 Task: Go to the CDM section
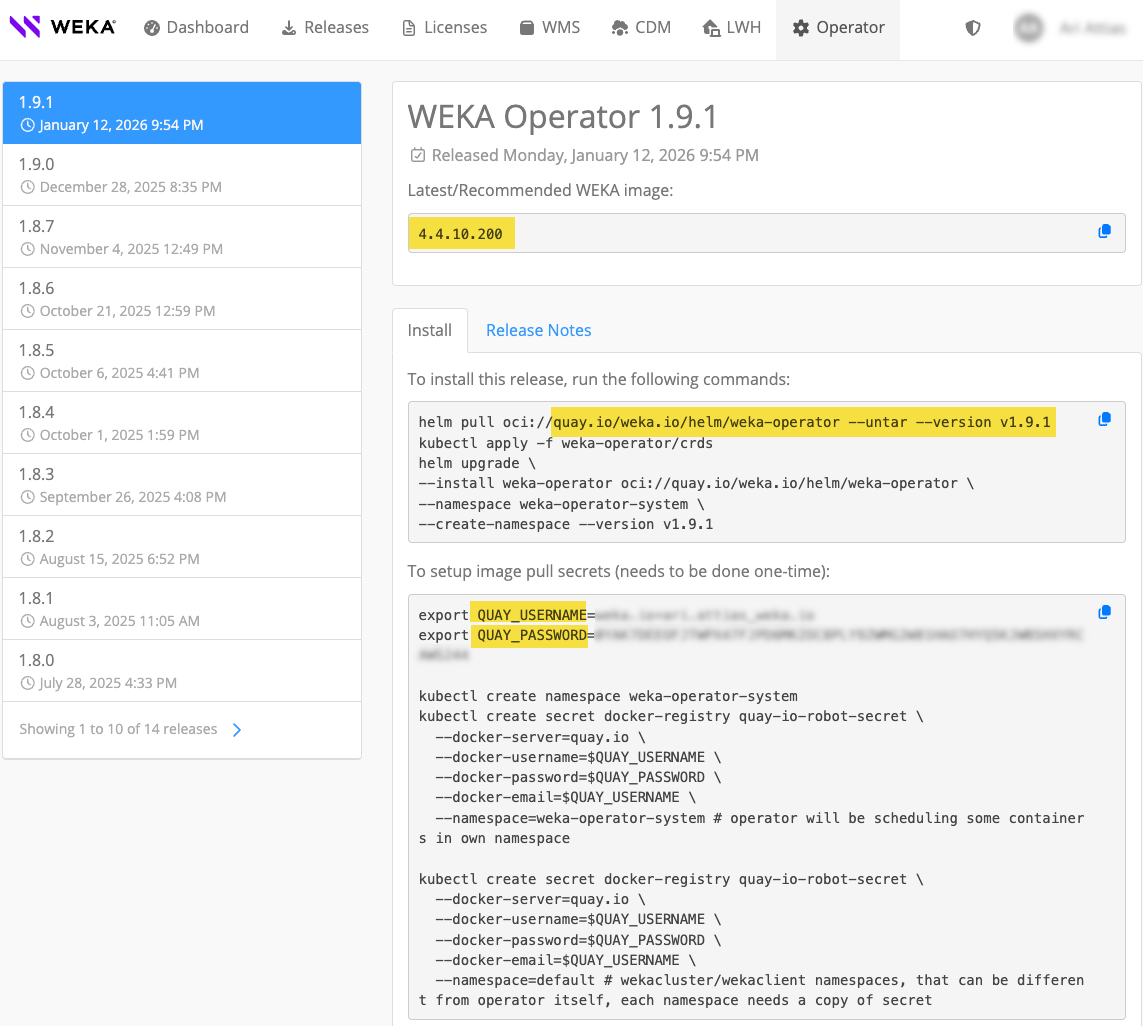641,28
